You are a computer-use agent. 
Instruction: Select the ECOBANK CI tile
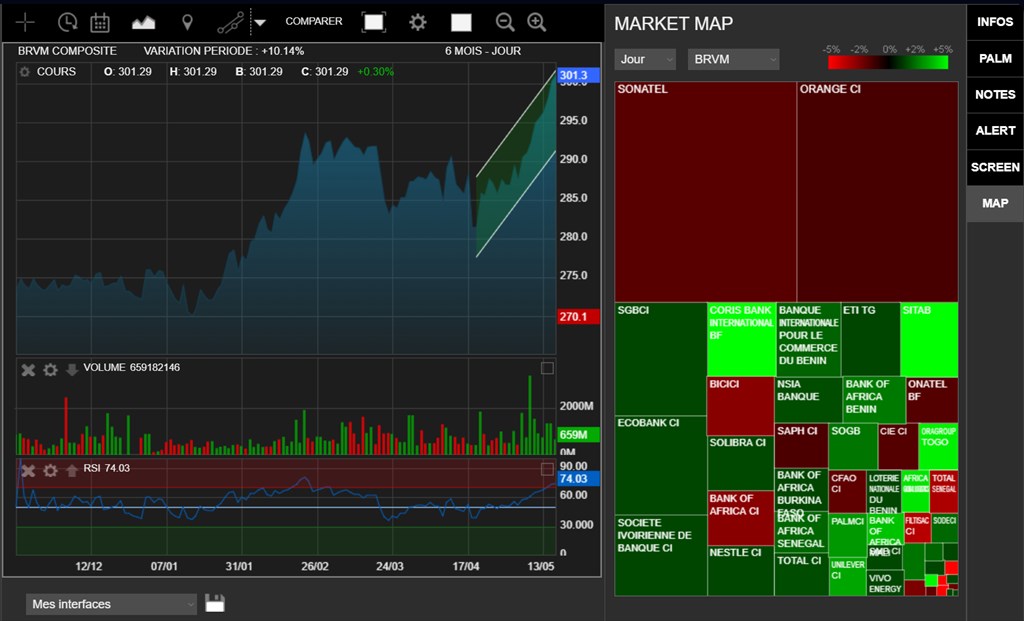coord(661,466)
